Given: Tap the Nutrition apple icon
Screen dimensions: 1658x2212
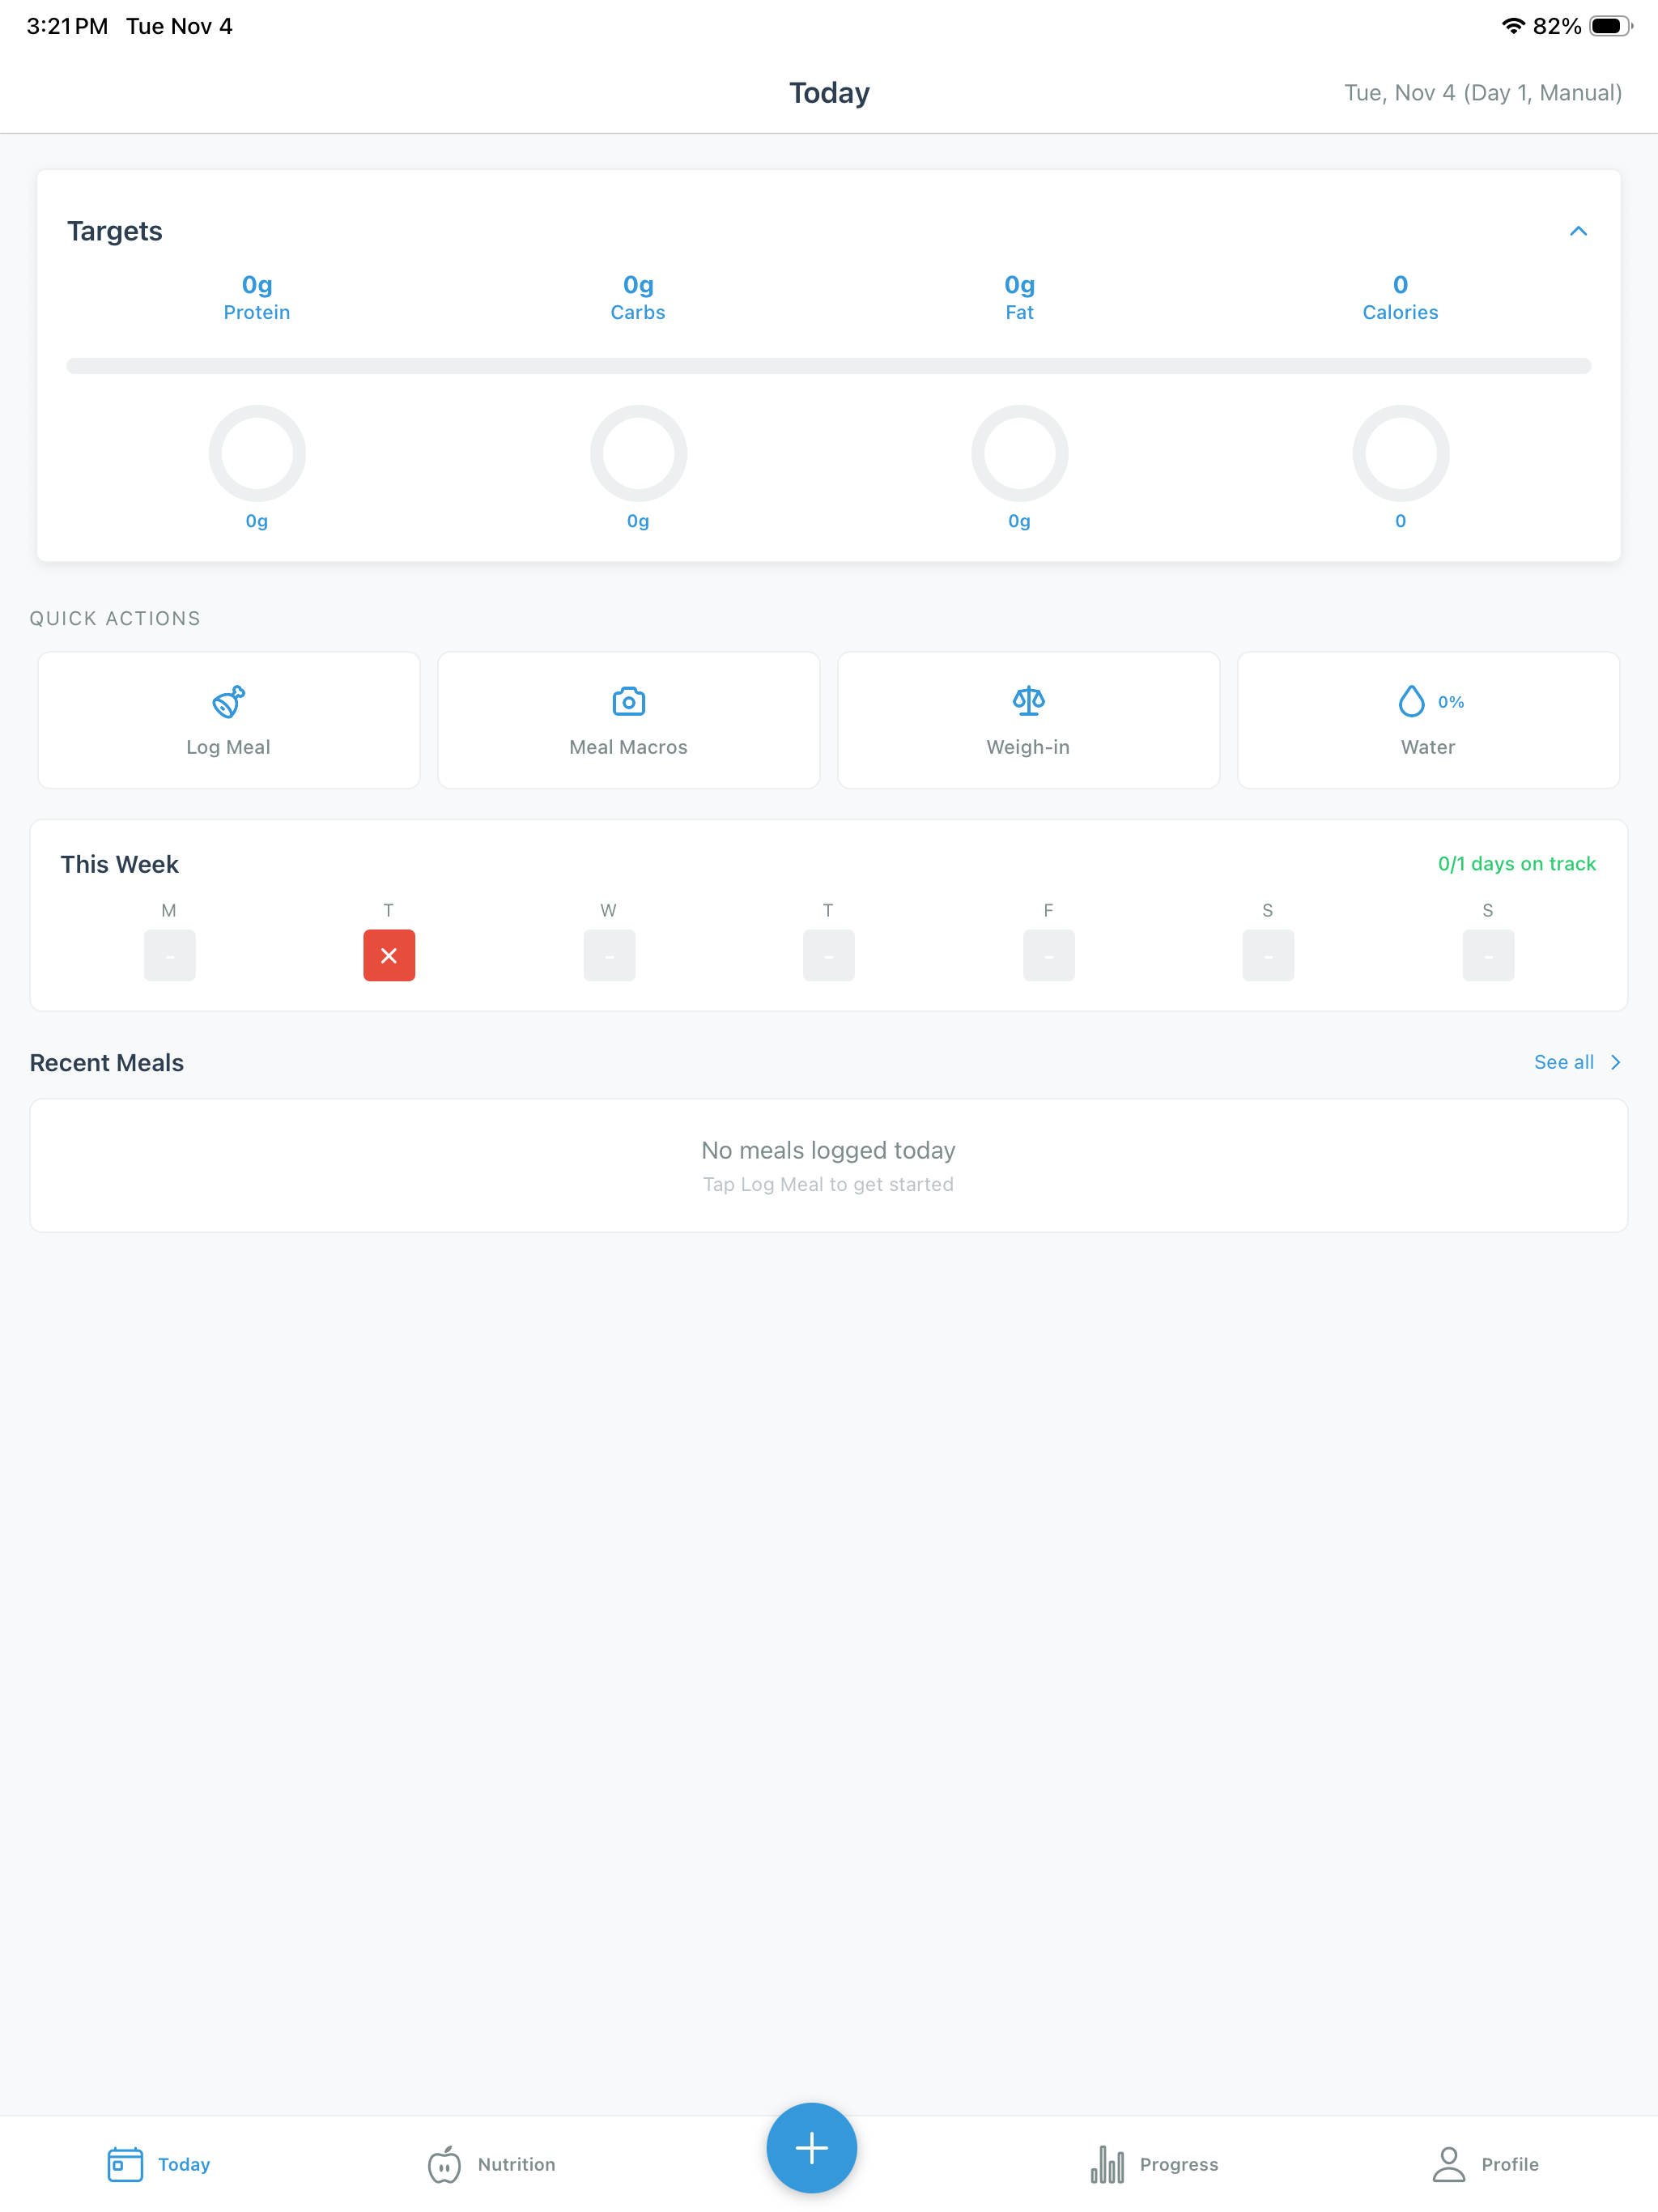Looking at the screenshot, I should click(444, 2164).
